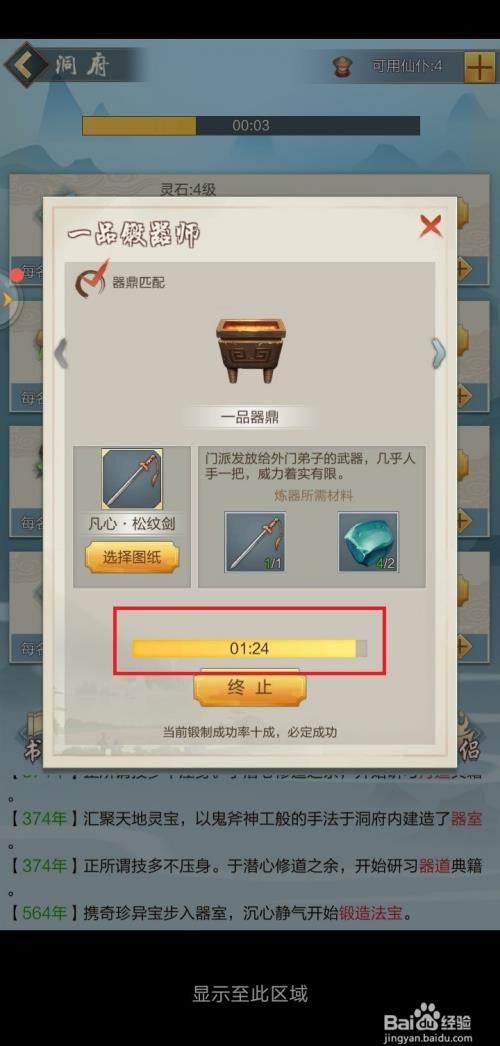Screen dimensions: 500x1046
Task: Stop forging with the 终止 button
Action: [250, 688]
